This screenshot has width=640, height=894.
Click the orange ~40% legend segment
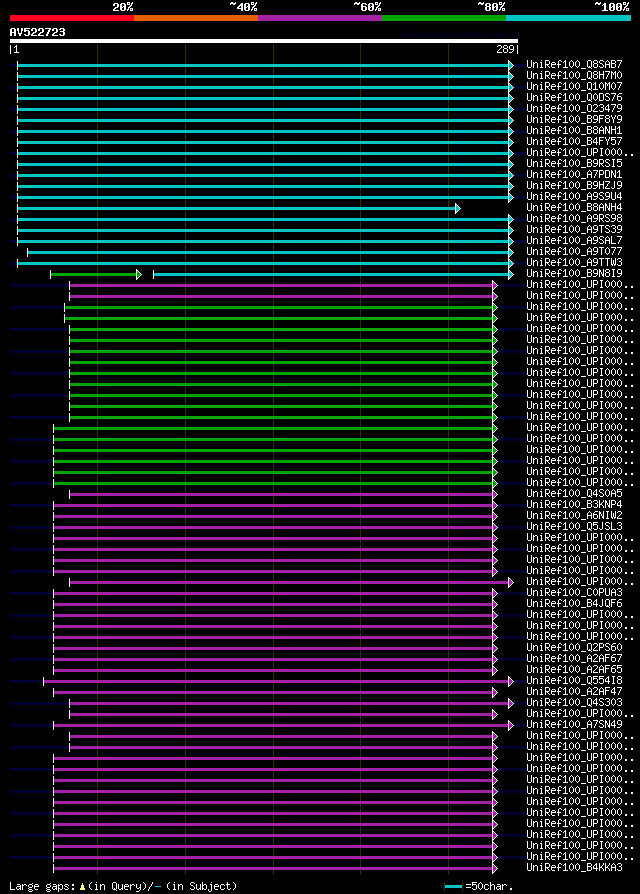(x=196, y=18)
